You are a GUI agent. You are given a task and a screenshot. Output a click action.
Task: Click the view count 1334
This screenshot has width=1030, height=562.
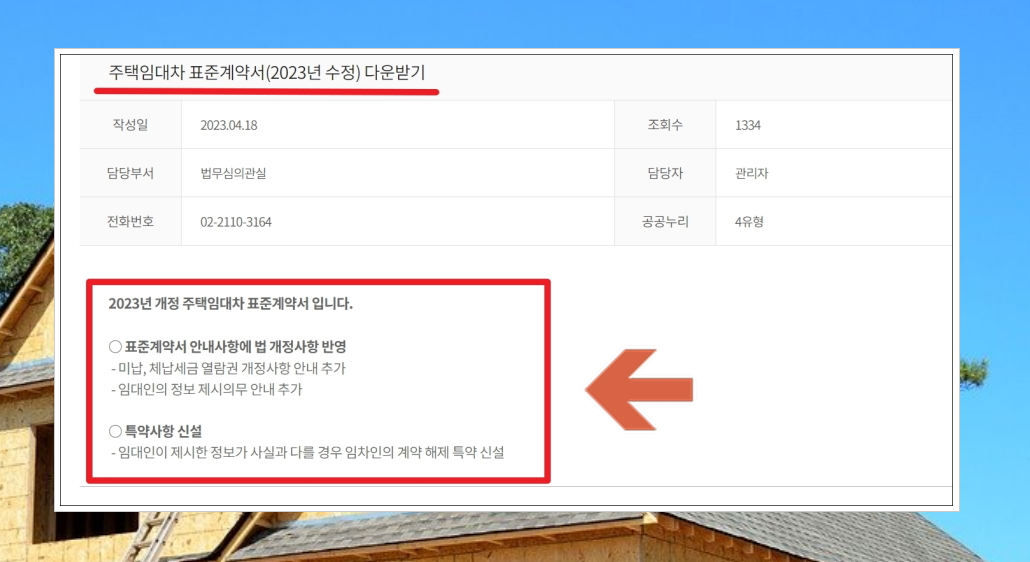click(x=748, y=125)
